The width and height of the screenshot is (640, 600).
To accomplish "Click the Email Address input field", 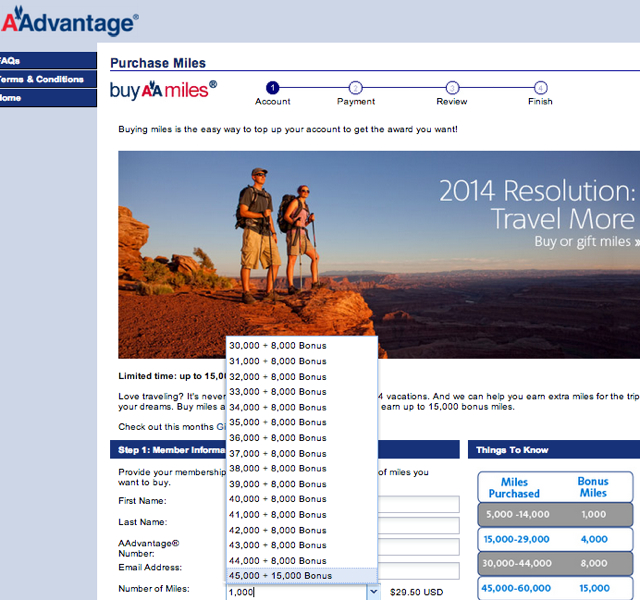I will pos(418,571).
